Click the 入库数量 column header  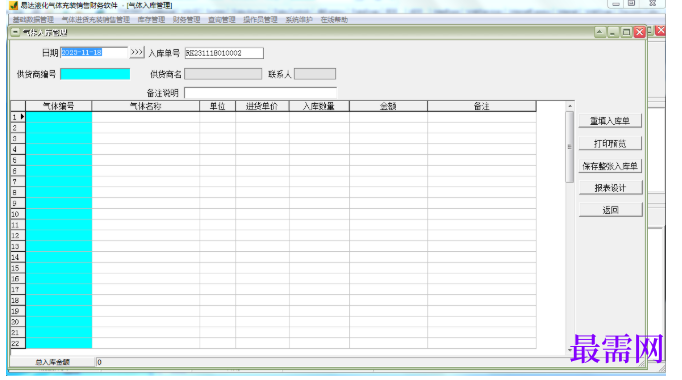[x=319, y=106]
